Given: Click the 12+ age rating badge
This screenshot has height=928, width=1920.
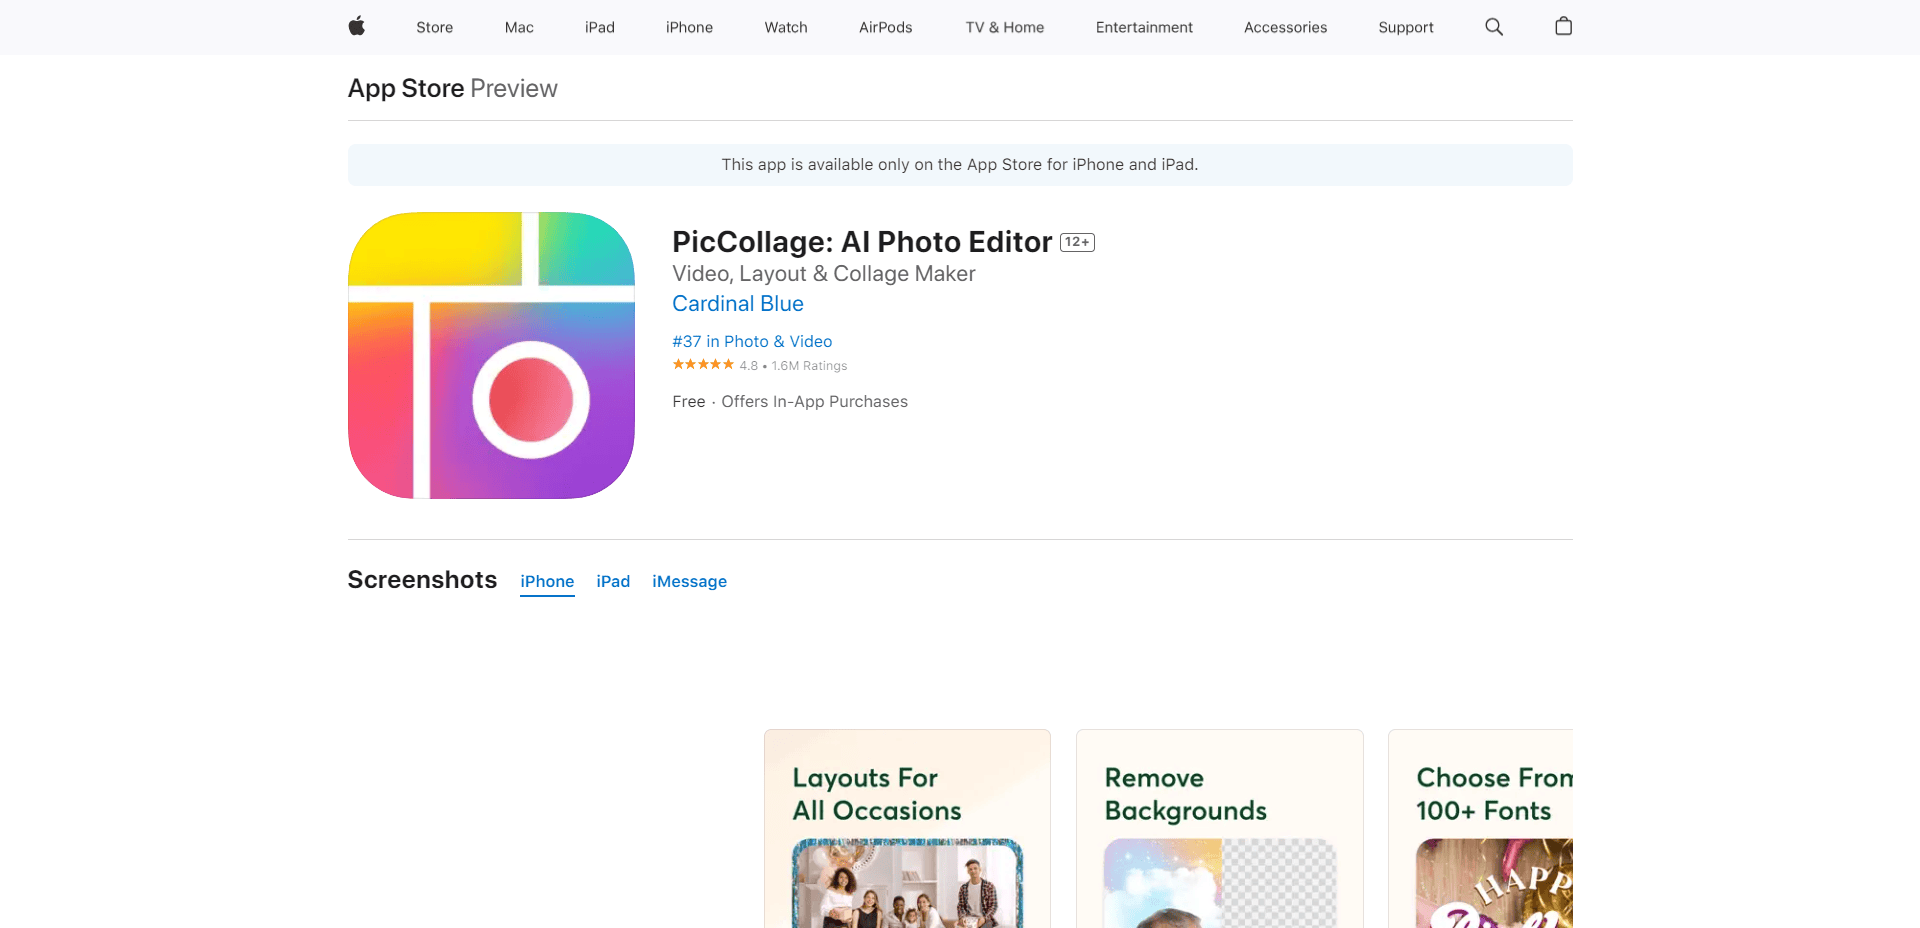Looking at the screenshot, I should [x=1077, y=242].
